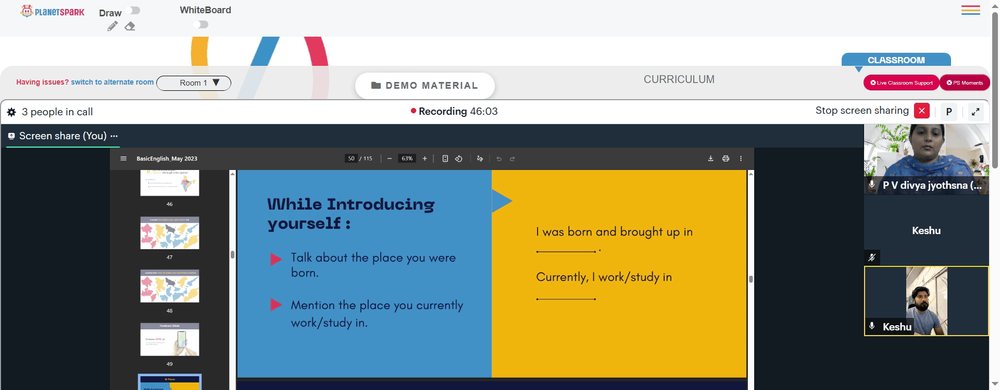Click Stop screen sharing text

(862, 110)
